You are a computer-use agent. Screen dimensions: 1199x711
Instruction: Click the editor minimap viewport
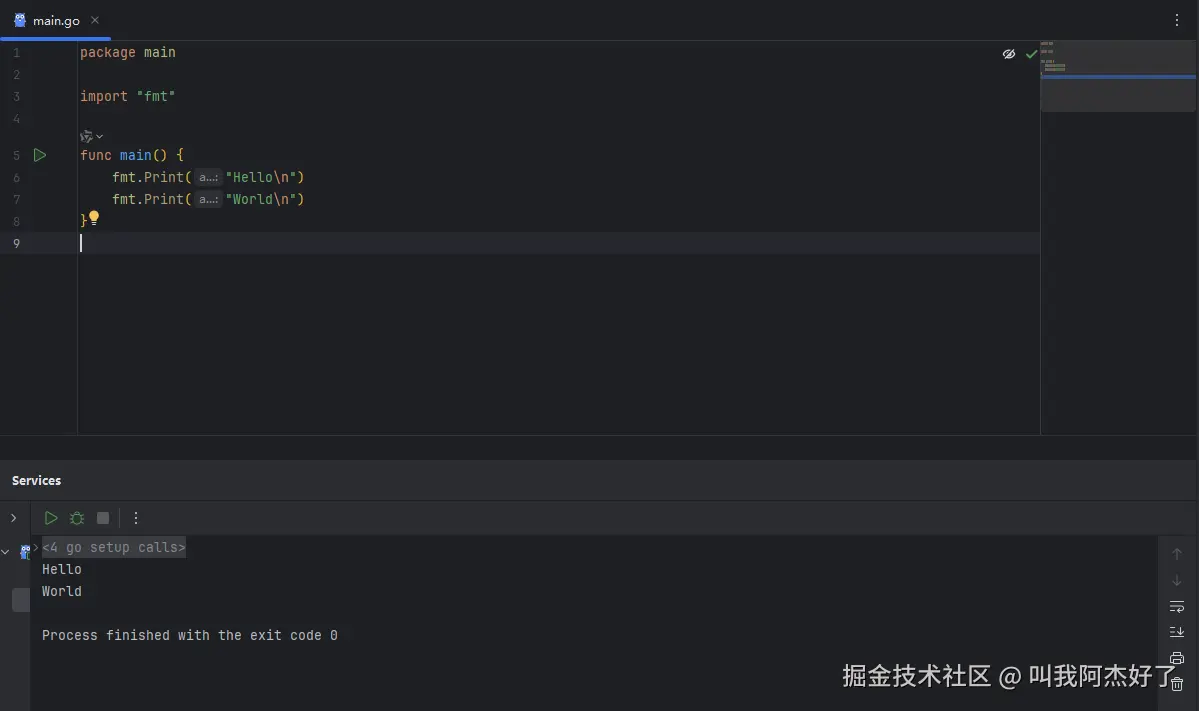(x=1117, y=76)
